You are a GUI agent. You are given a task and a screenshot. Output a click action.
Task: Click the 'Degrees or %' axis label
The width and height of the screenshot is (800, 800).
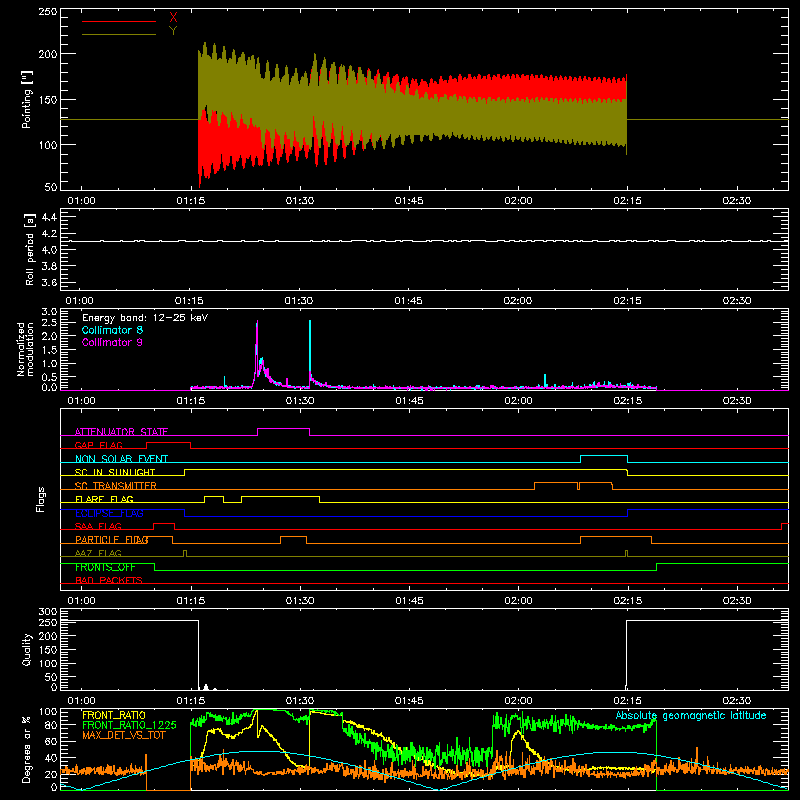coord(27,749)
